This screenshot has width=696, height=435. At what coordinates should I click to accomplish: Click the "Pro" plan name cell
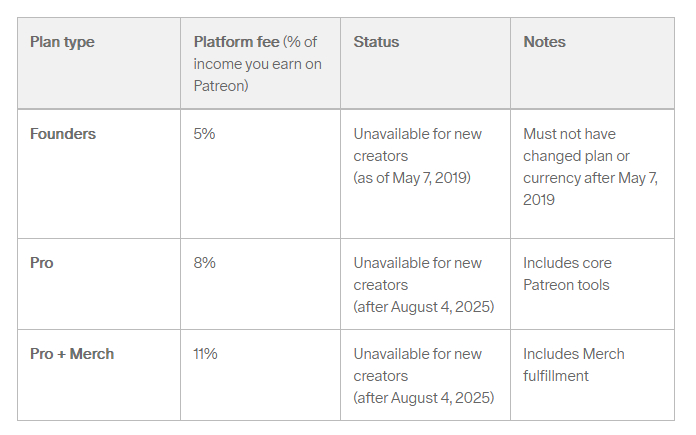coord(42,263)
